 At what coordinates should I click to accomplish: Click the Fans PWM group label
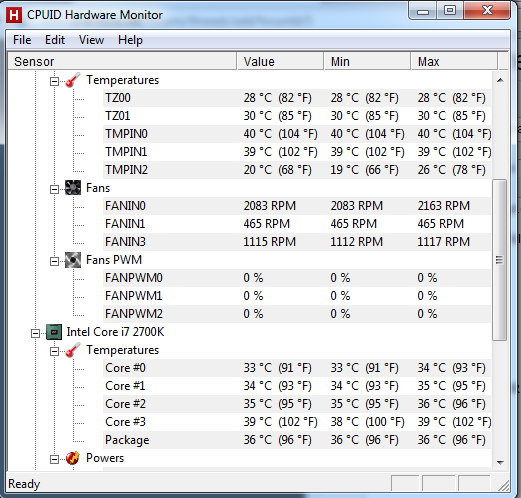(114, 260)
